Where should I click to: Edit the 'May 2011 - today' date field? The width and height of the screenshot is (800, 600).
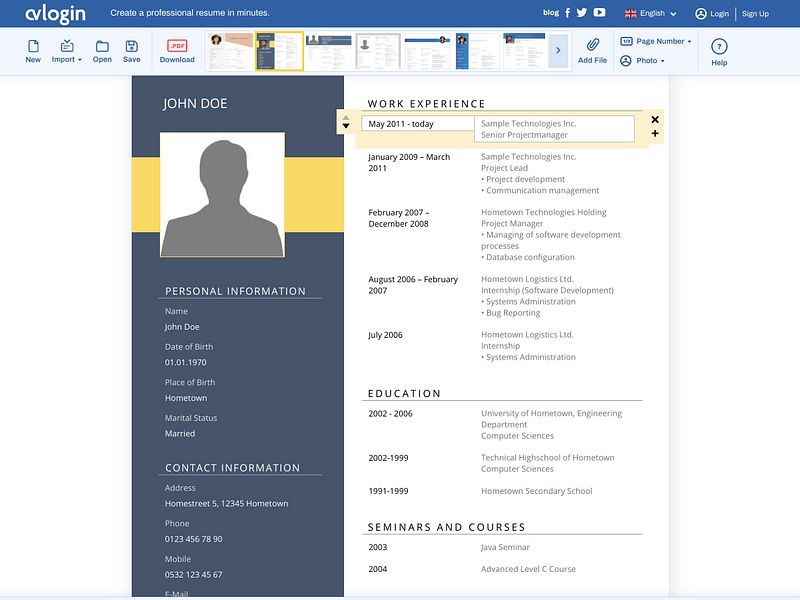click(418, 124)
